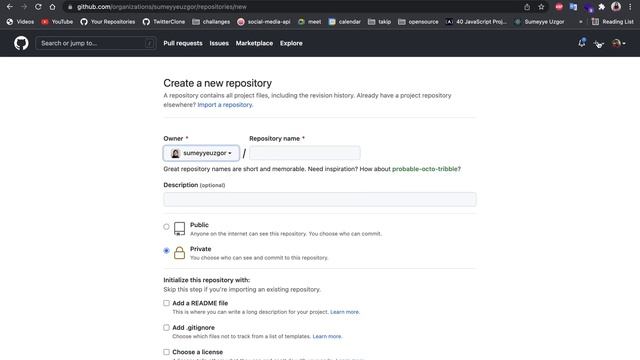
Task: Open the takip bookmark folder
Action: [379, 22]
